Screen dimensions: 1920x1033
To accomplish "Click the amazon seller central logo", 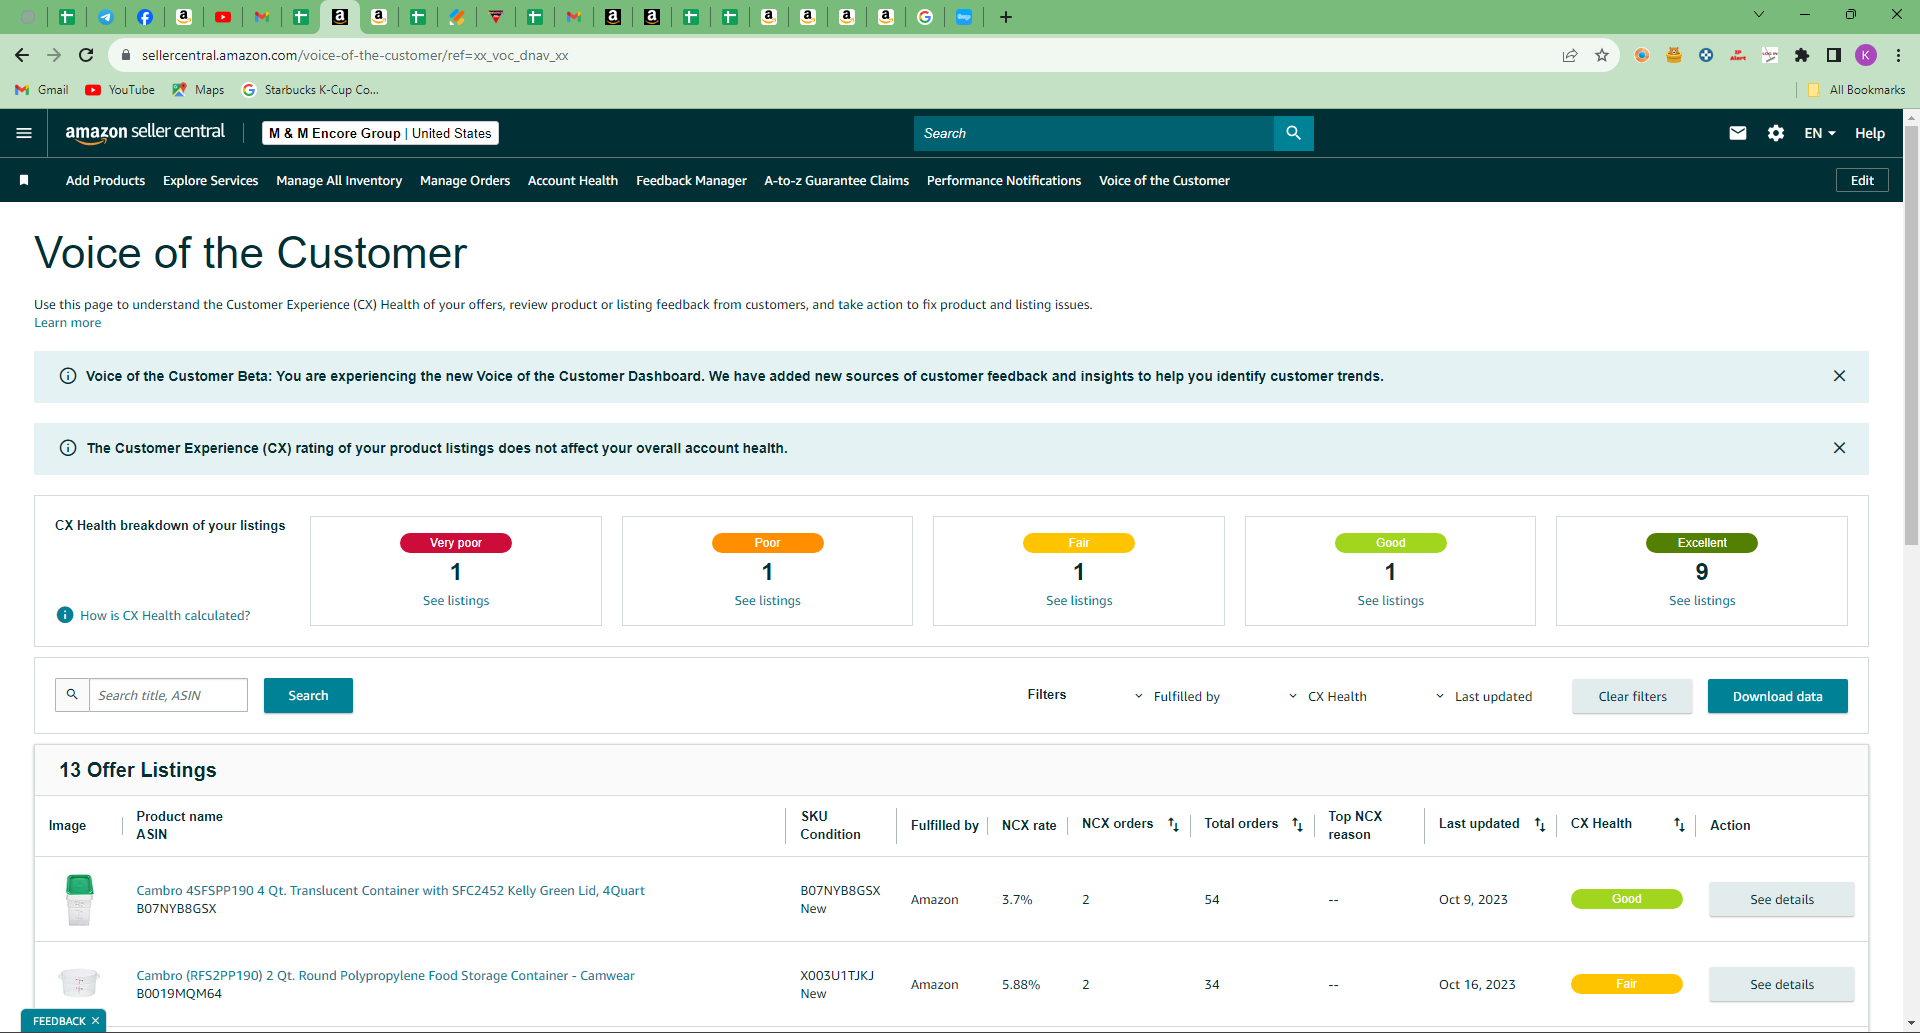I will tap(145, 133).
